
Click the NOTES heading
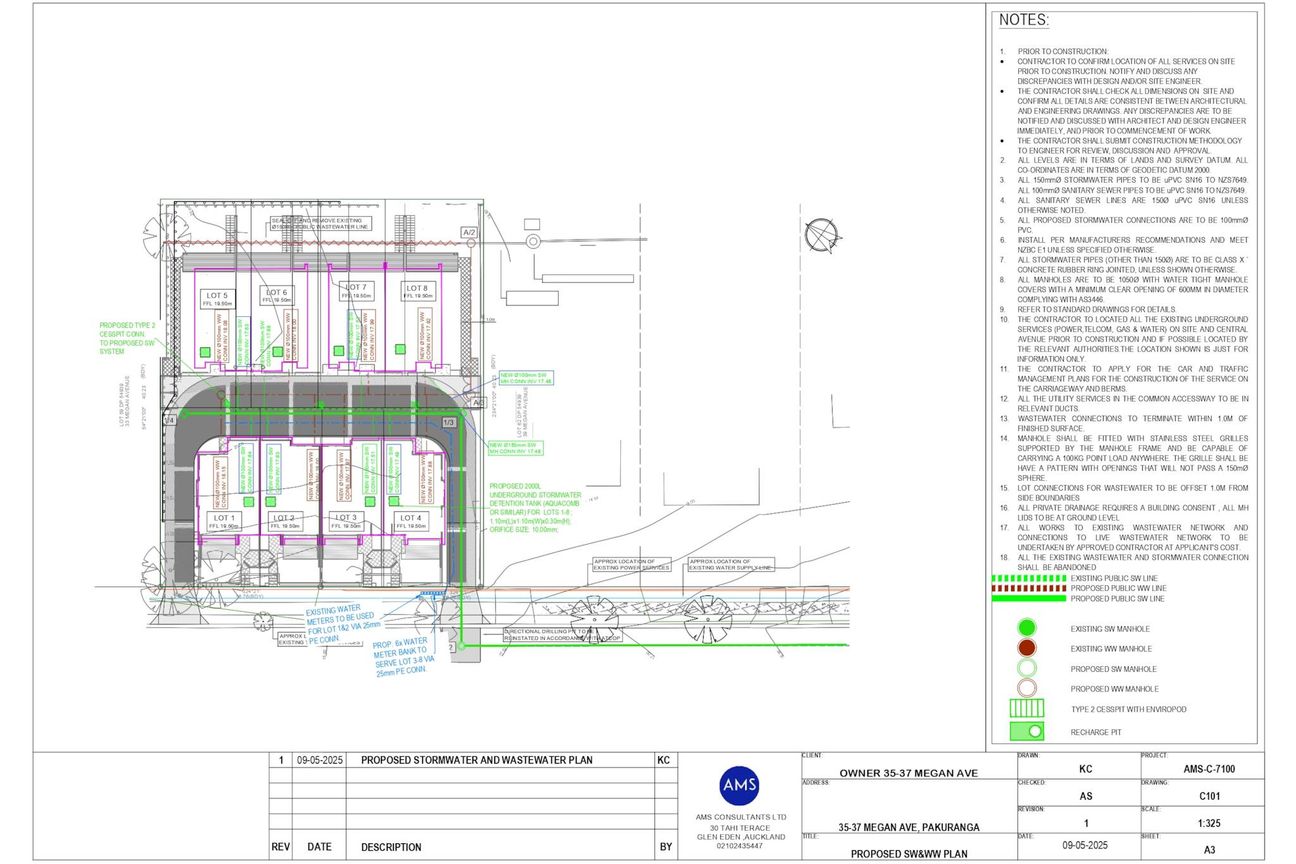(1024, 19)
